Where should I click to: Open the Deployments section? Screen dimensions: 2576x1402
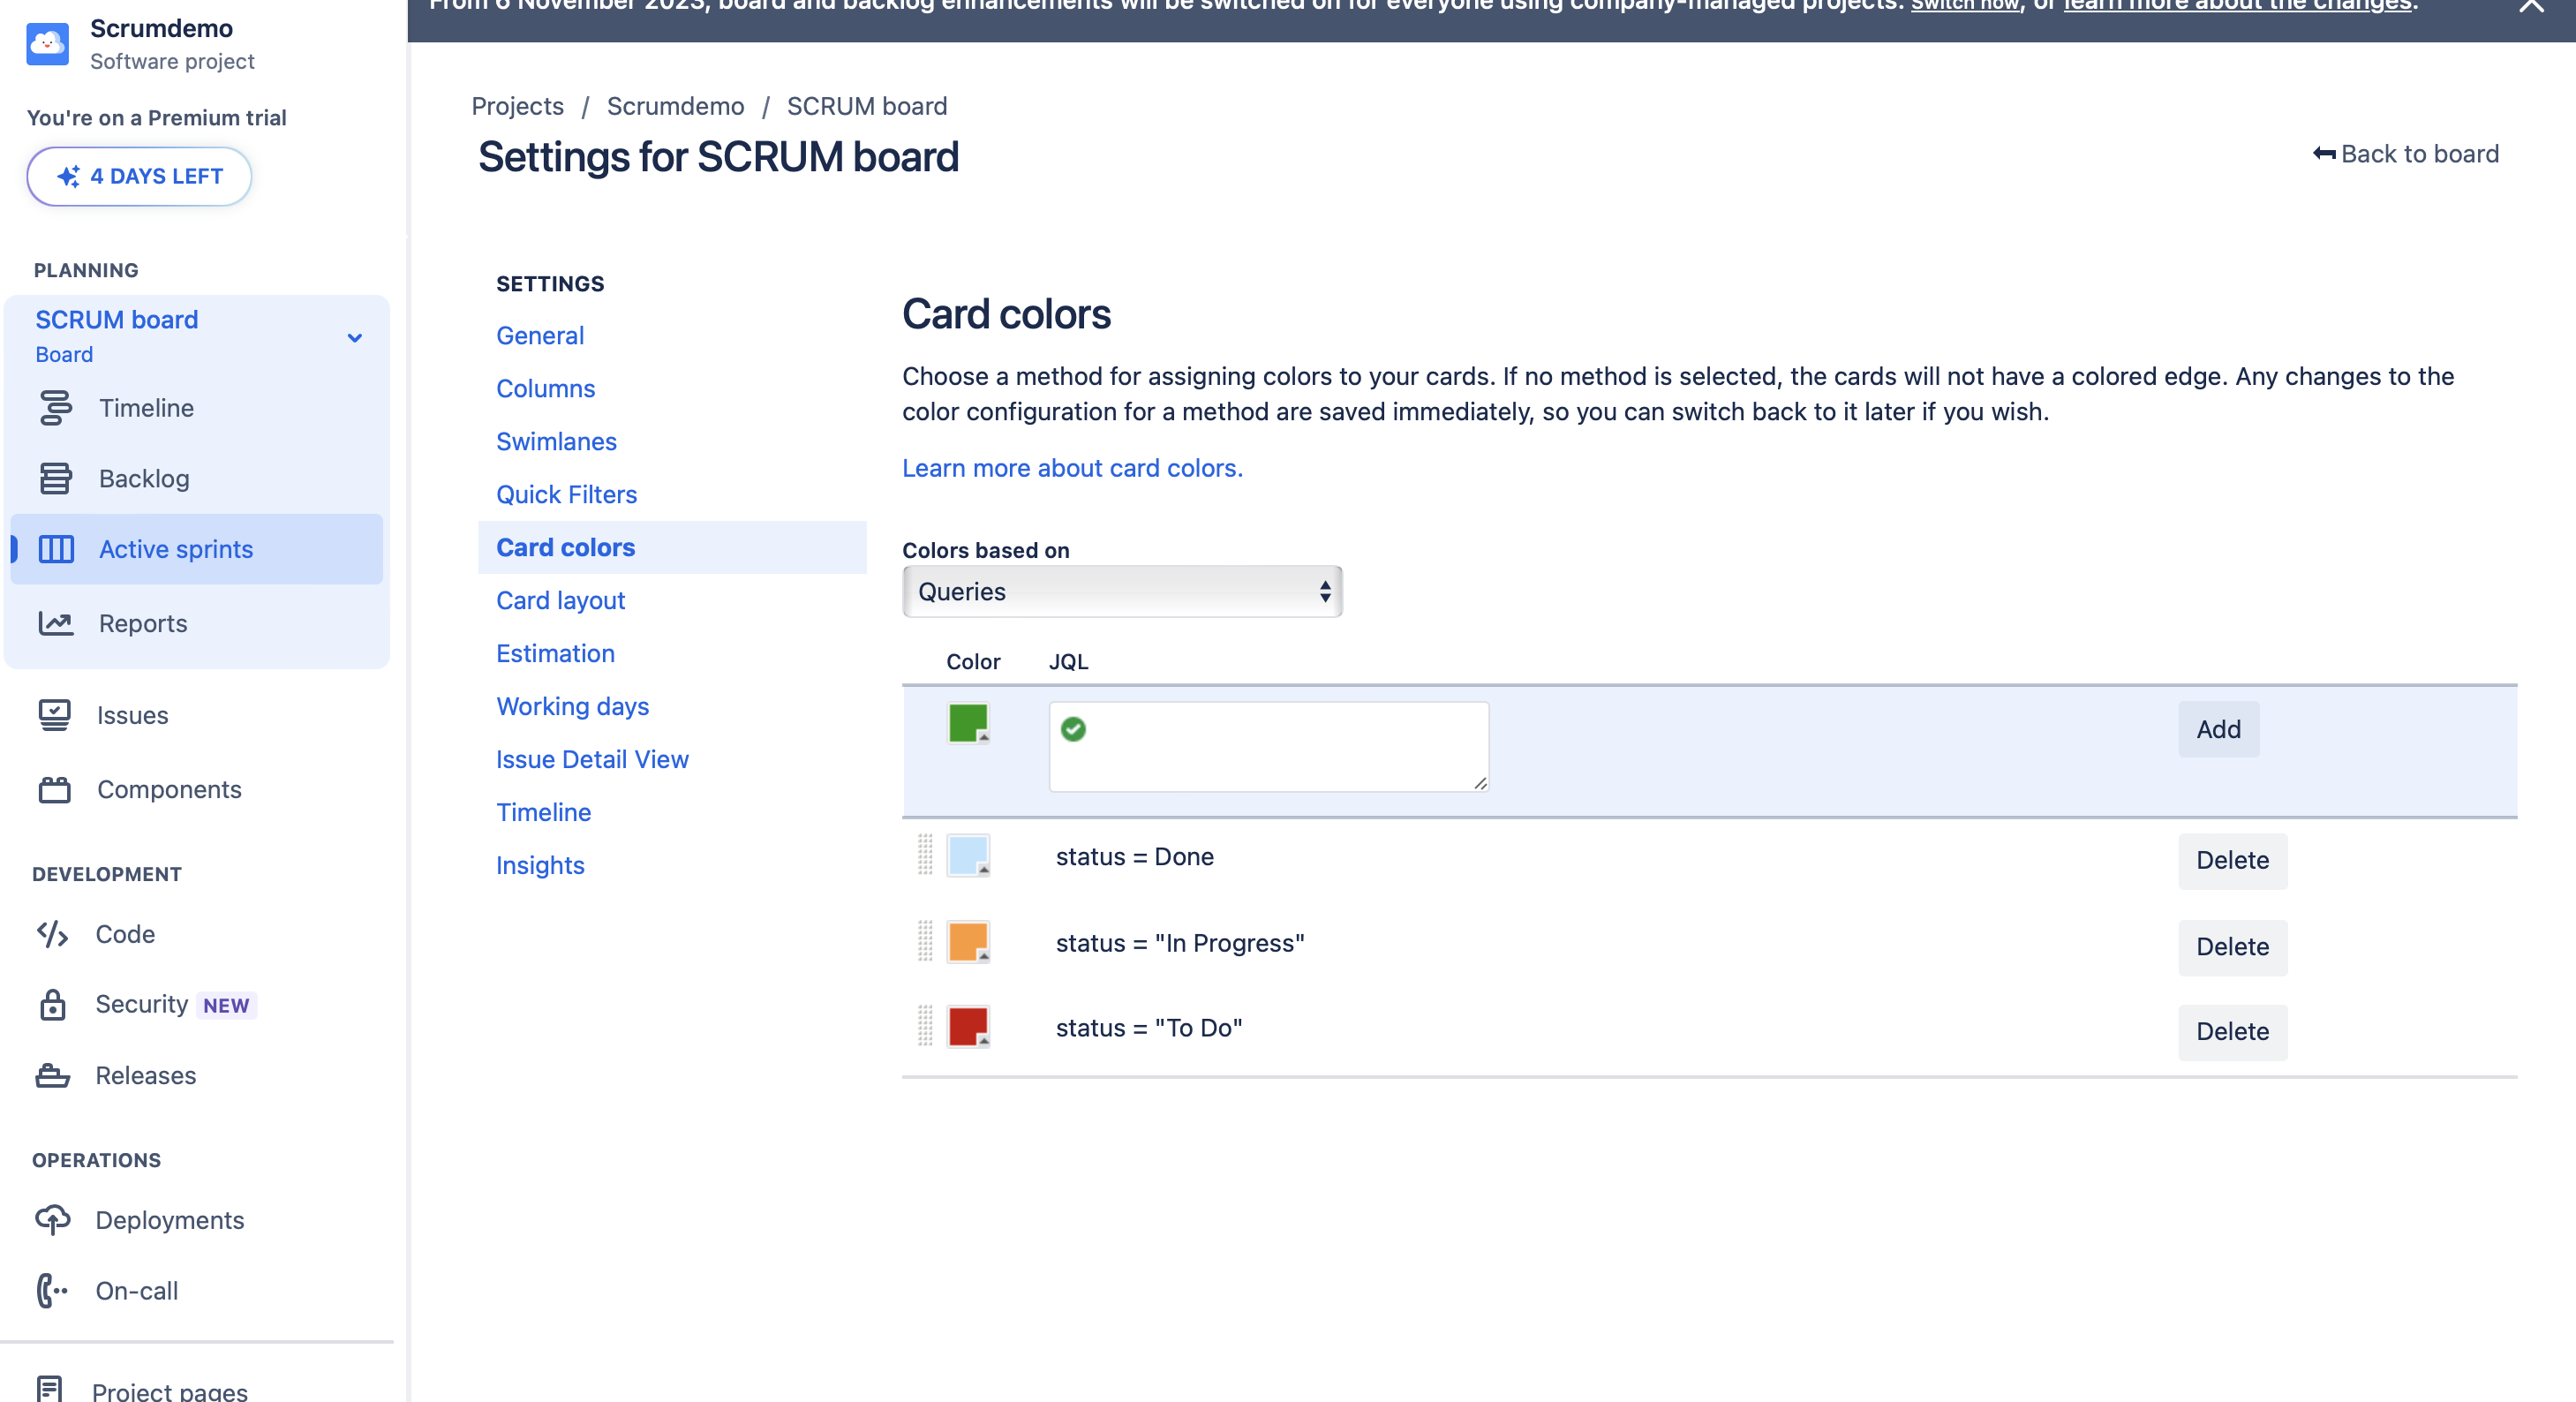[x=170, y=1220]
